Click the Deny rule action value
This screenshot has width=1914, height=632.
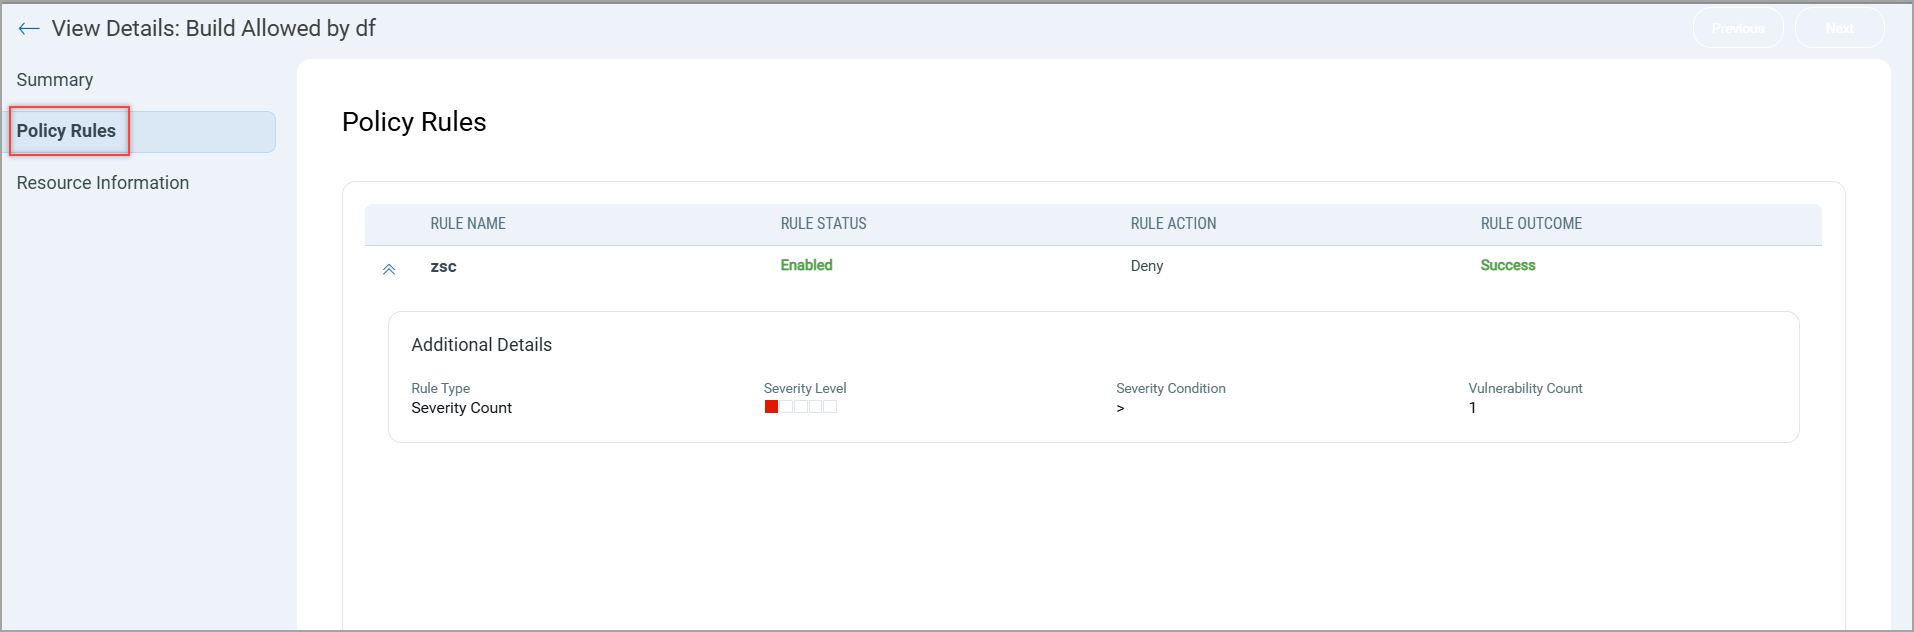1146,266
